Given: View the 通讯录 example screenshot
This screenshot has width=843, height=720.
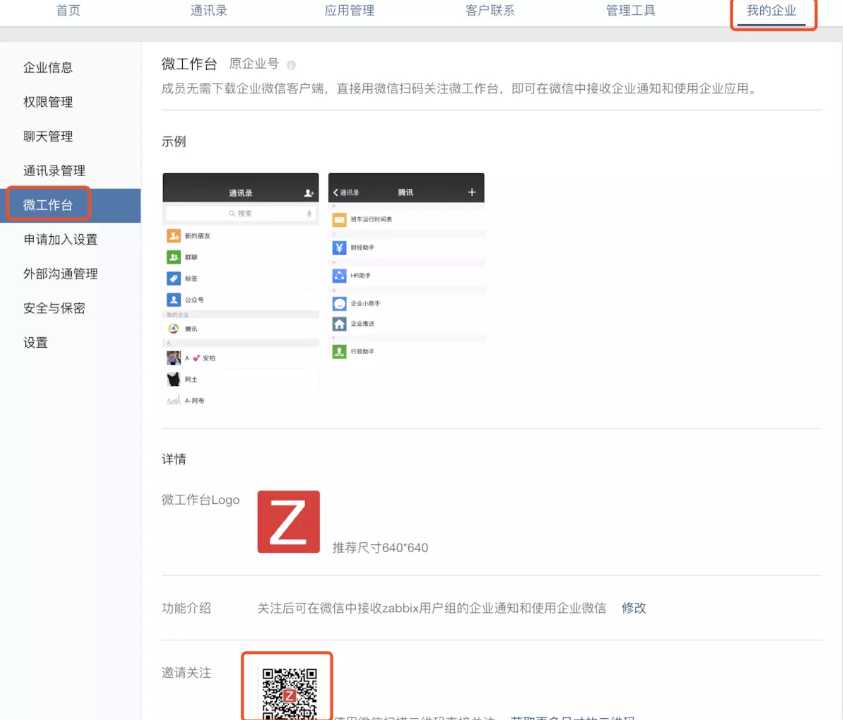Looking at the screenshot, I should click(240, 290).
